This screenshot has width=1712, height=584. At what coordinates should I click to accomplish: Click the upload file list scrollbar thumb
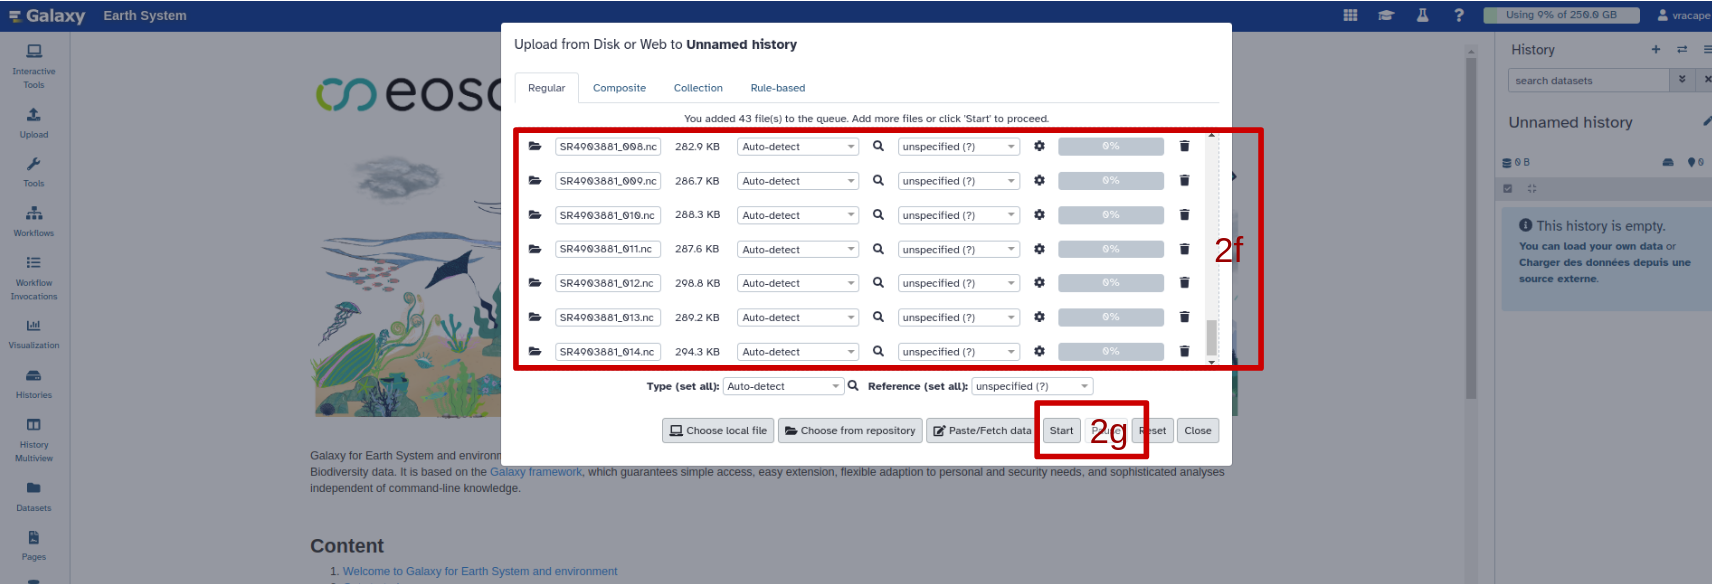coord(1211,338)
